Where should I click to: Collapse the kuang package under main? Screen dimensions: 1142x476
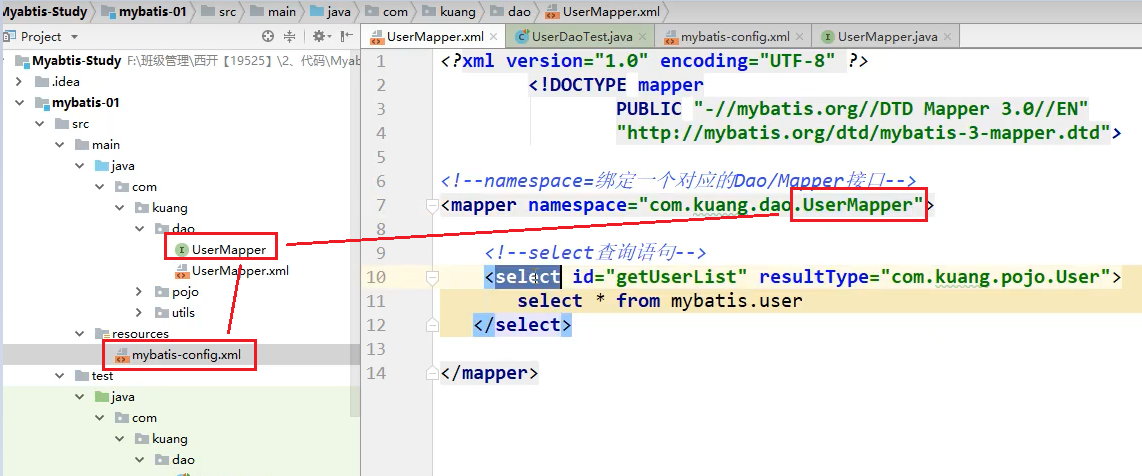click(x=119, y=208)
